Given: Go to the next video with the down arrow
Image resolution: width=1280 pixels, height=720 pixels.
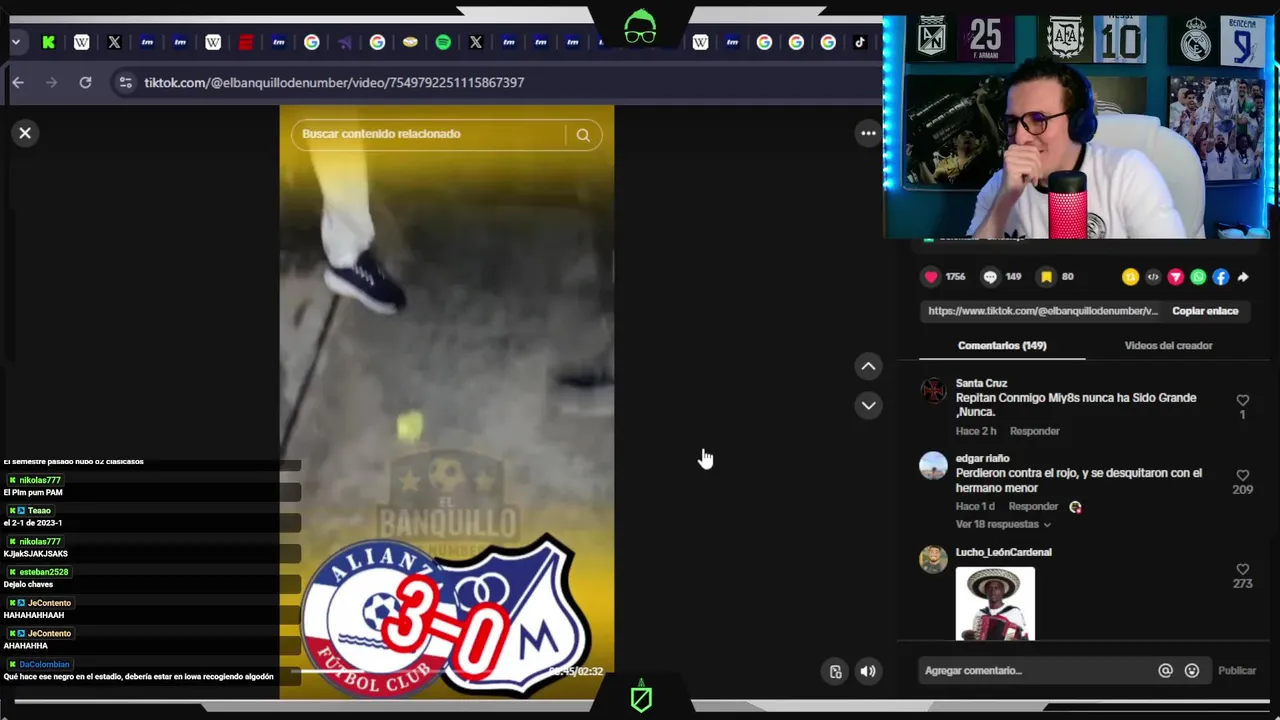Looking at the screenshot, I should (x=868, y=405).
